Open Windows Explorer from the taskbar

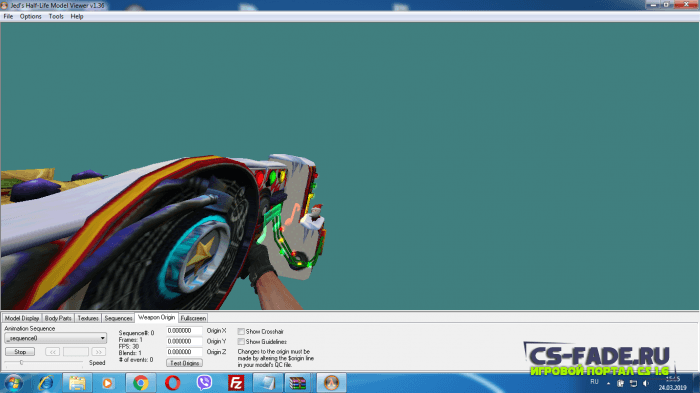(77, 383)
